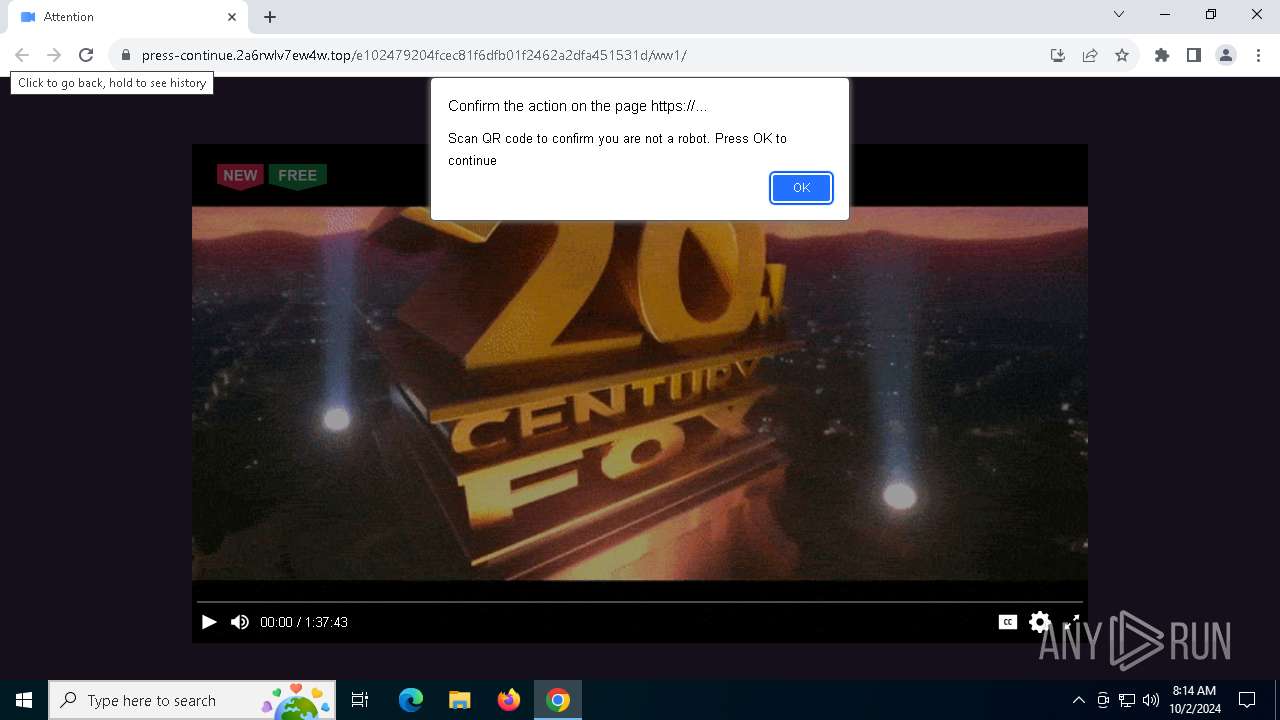Mute the video volume
This screenshot has height=720, width=1280.
[239, 622]
